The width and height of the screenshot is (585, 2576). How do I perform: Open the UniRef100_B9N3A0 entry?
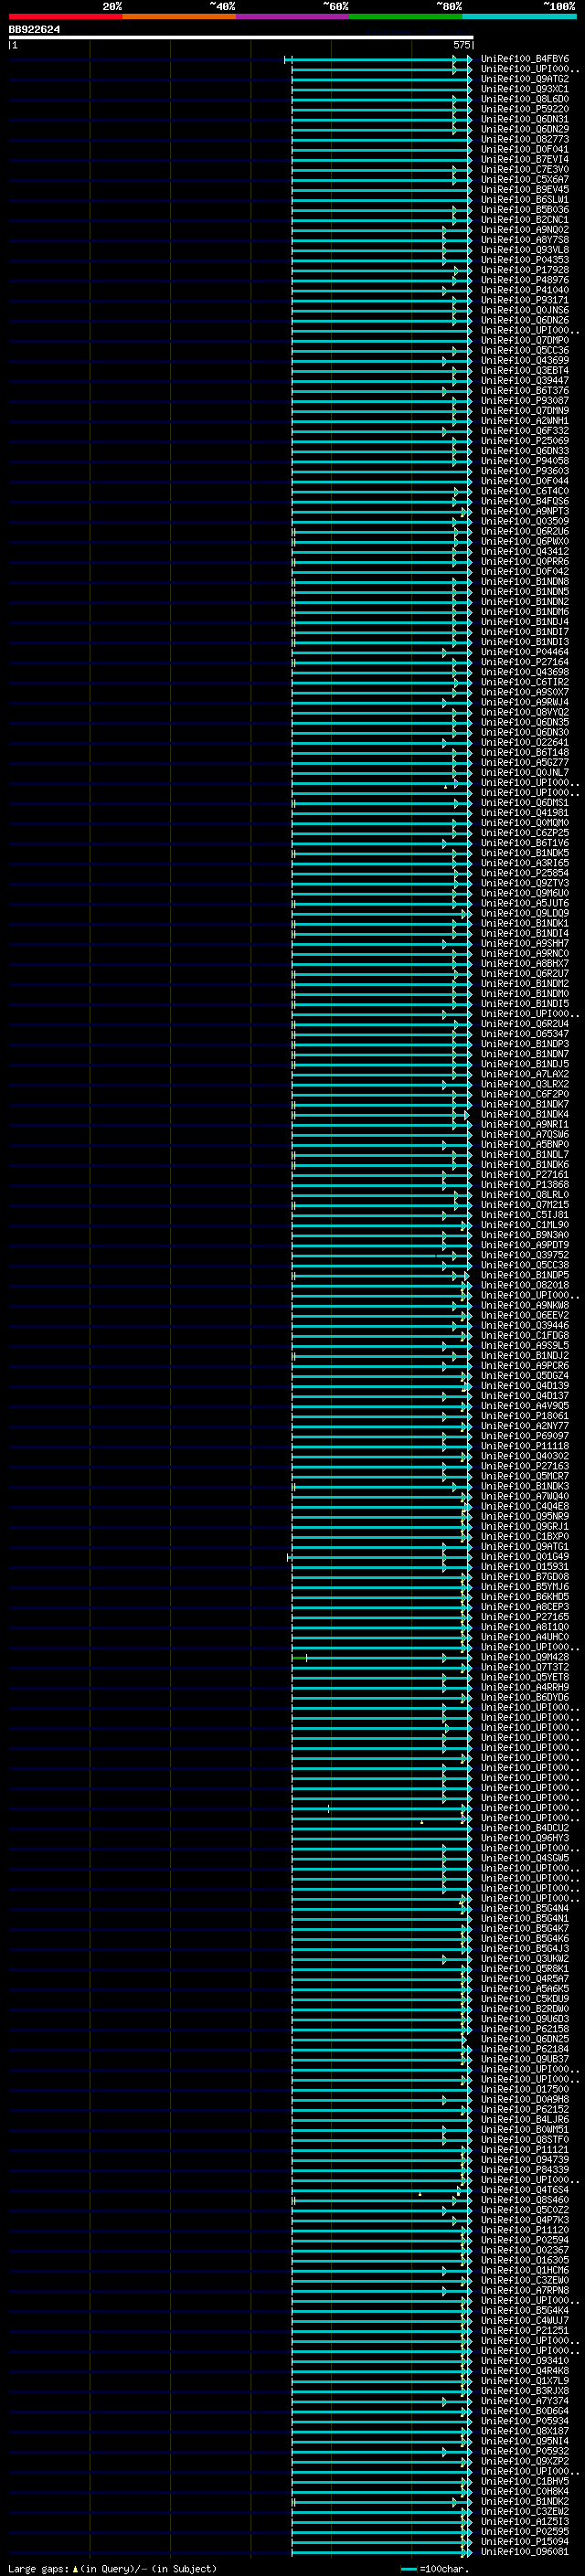click(524, 1234)
